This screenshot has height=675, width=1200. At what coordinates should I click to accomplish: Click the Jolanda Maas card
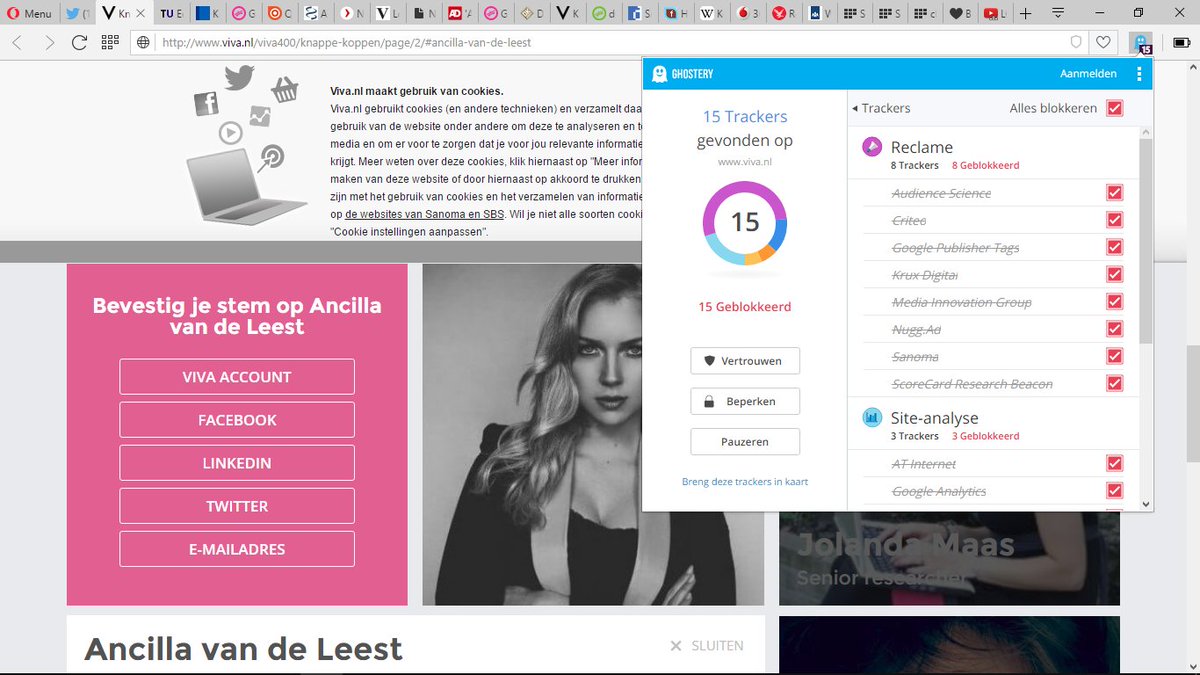pyautogui.click(x=949, y=558)
